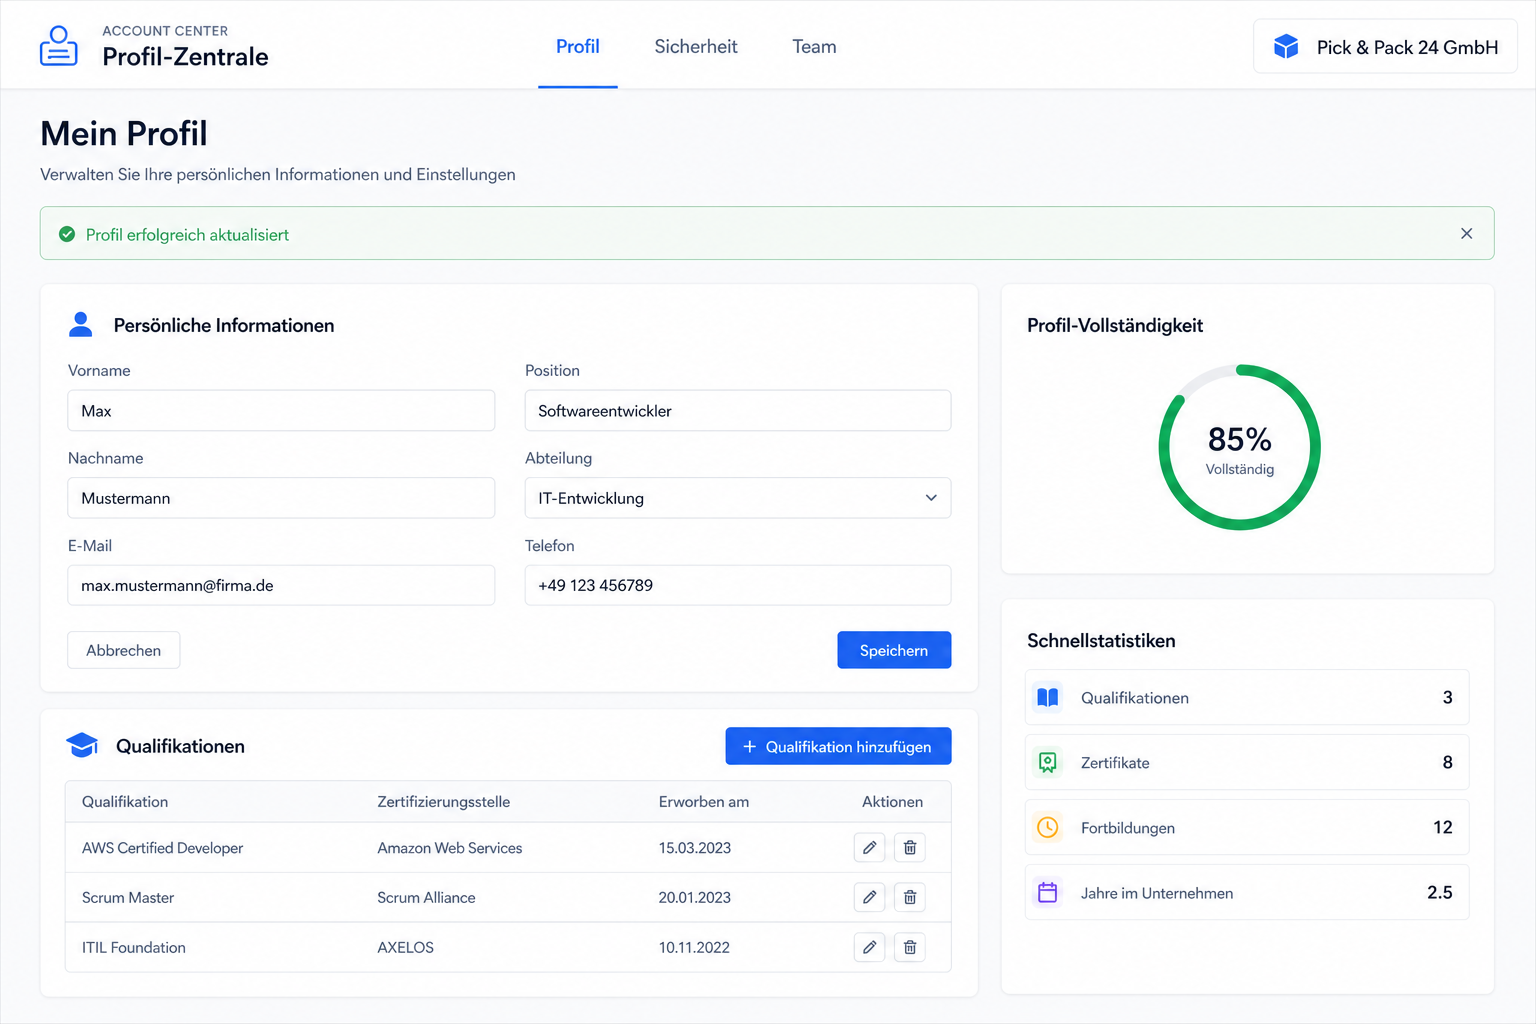The image size is (1536, 1024).
Task: Click Abbrechen to cancel changes
Action: coord(124,650)
